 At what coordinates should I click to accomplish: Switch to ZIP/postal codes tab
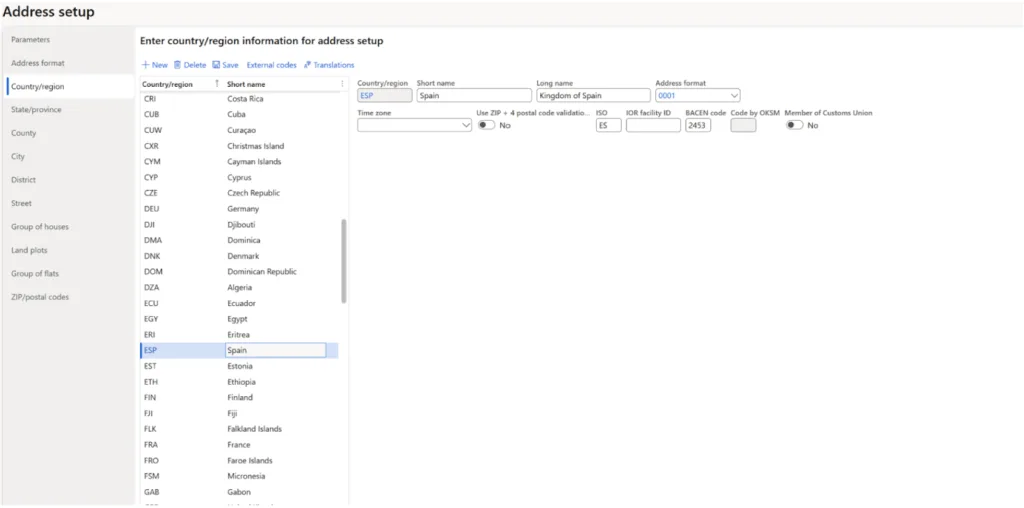tap(40, 297)
